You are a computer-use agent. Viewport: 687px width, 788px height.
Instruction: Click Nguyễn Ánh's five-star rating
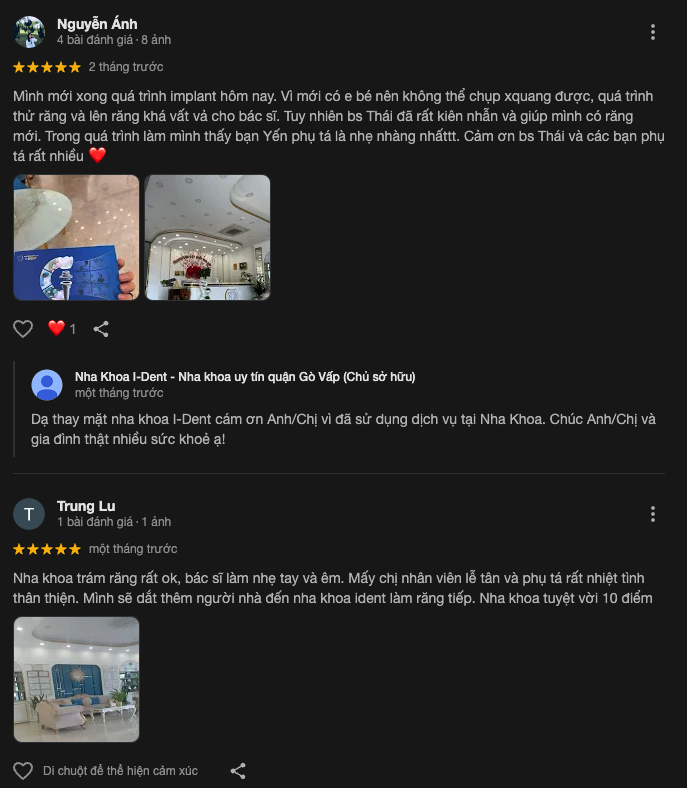[x=47, y=67]
